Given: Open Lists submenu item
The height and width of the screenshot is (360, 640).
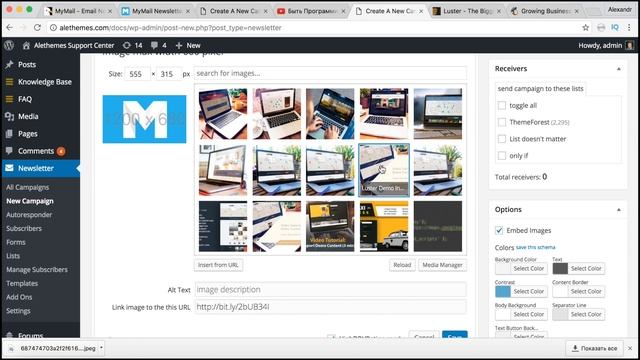Looking at the screenshot, I should tap(13, 256).
